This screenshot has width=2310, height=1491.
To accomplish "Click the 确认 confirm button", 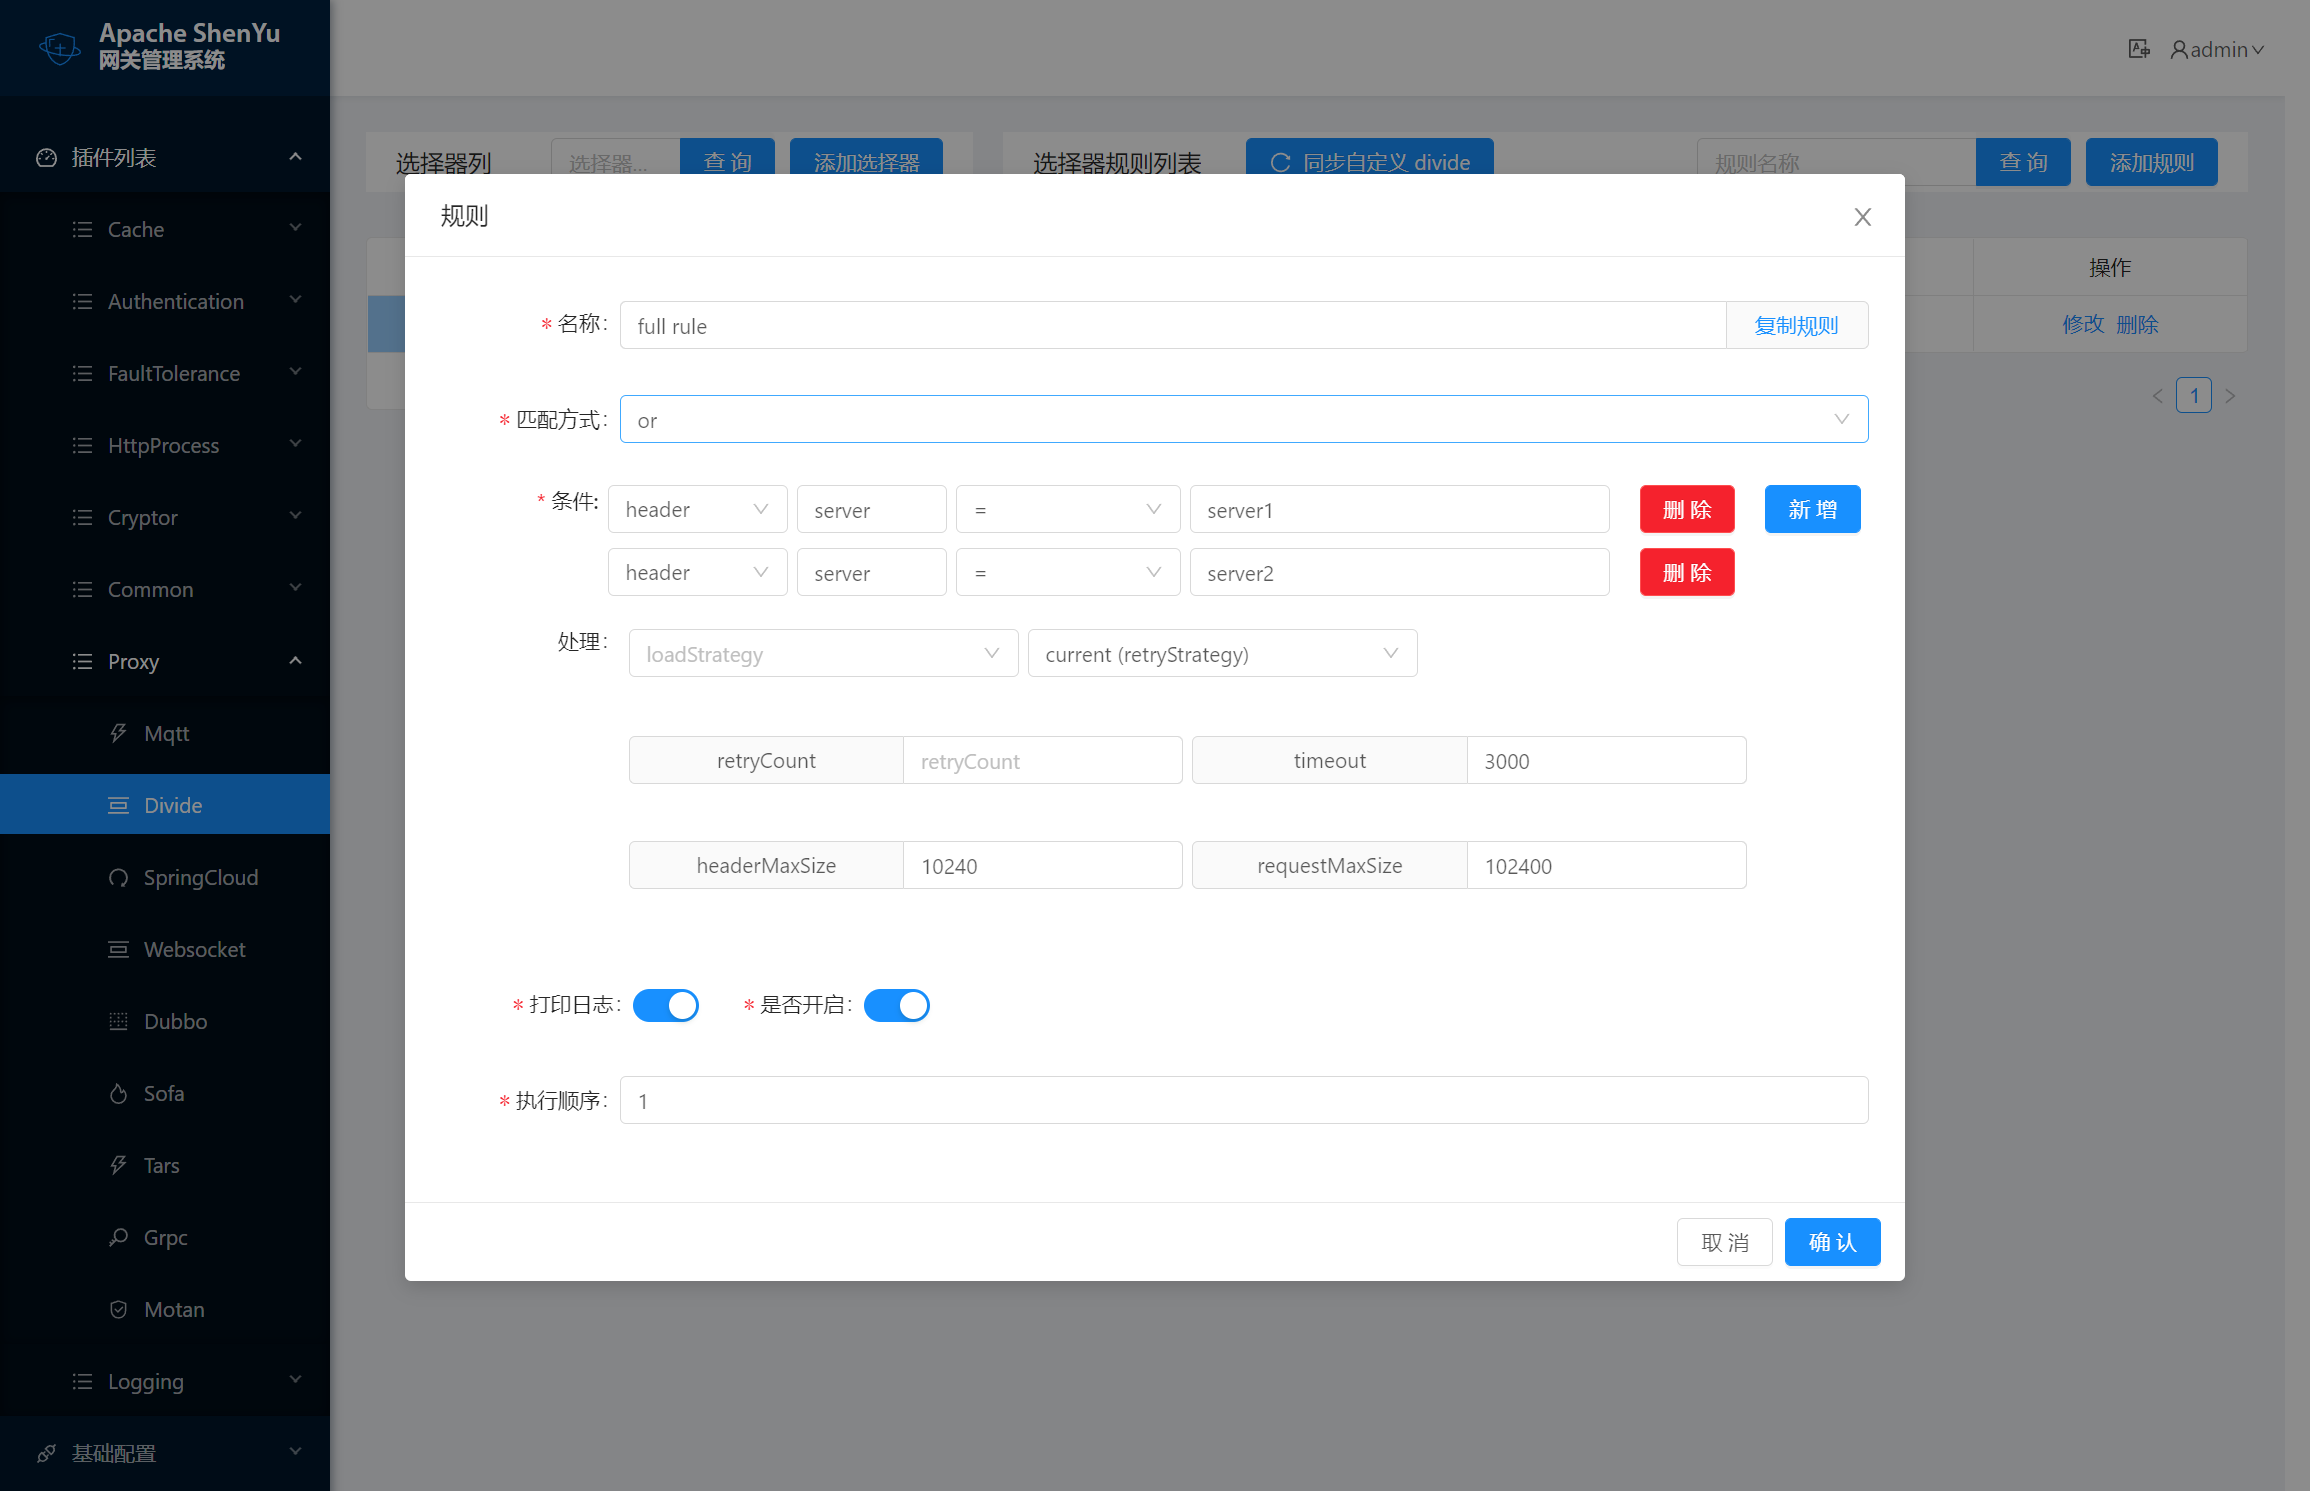I will coord(1832,1242).
